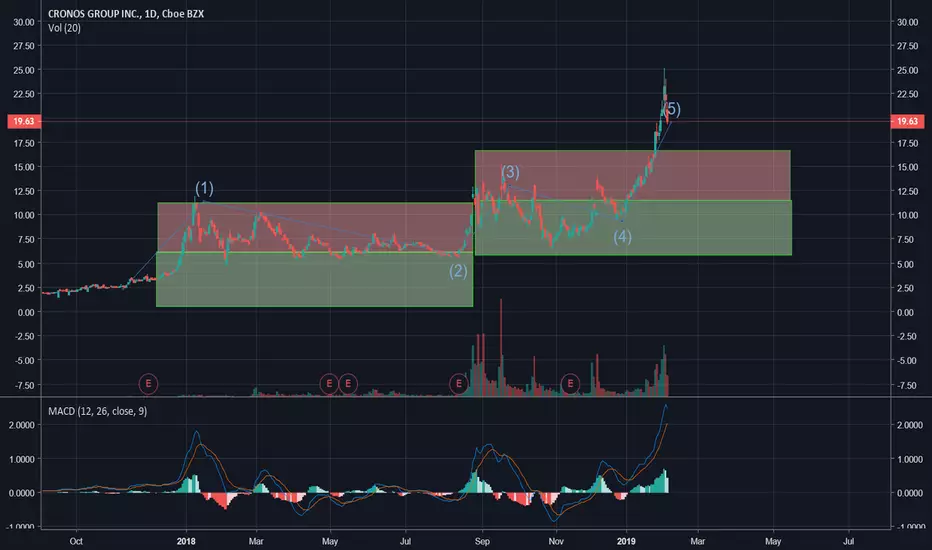Screen dimensions: 932x550
Task: Select the wave (1) annotation label
Action: 204,188
